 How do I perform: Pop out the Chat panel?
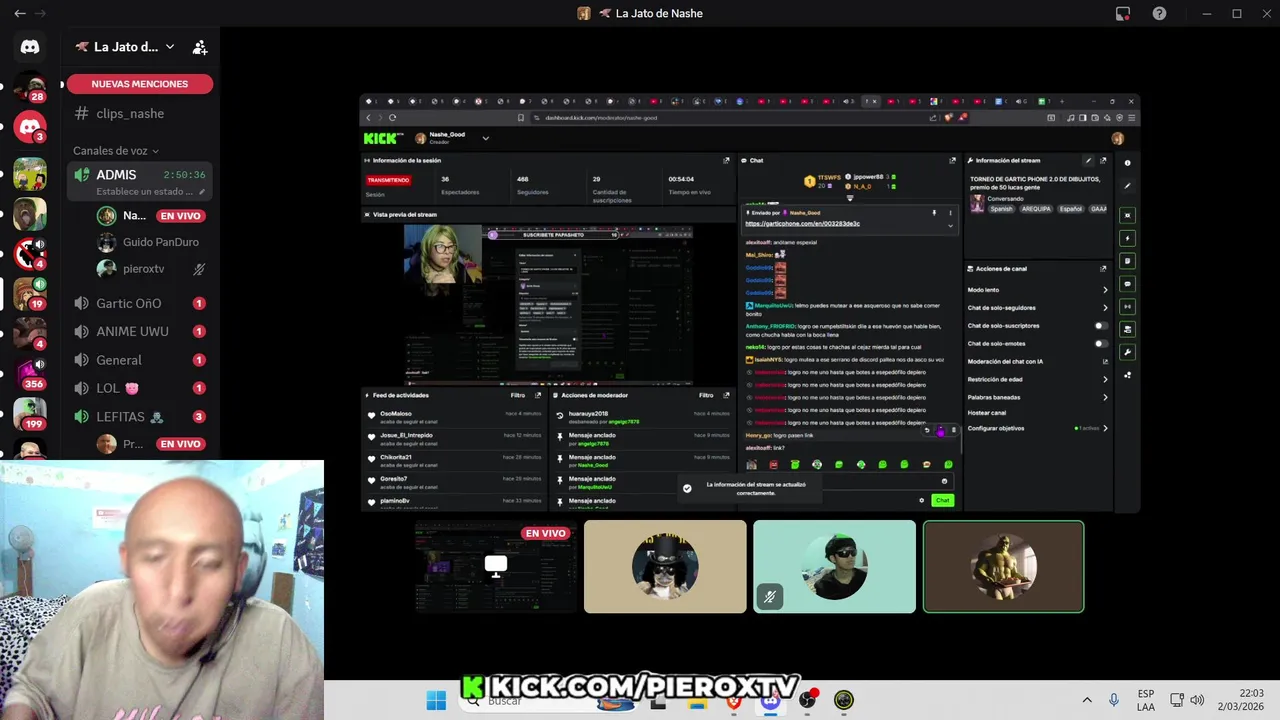(x=952, y=160)
